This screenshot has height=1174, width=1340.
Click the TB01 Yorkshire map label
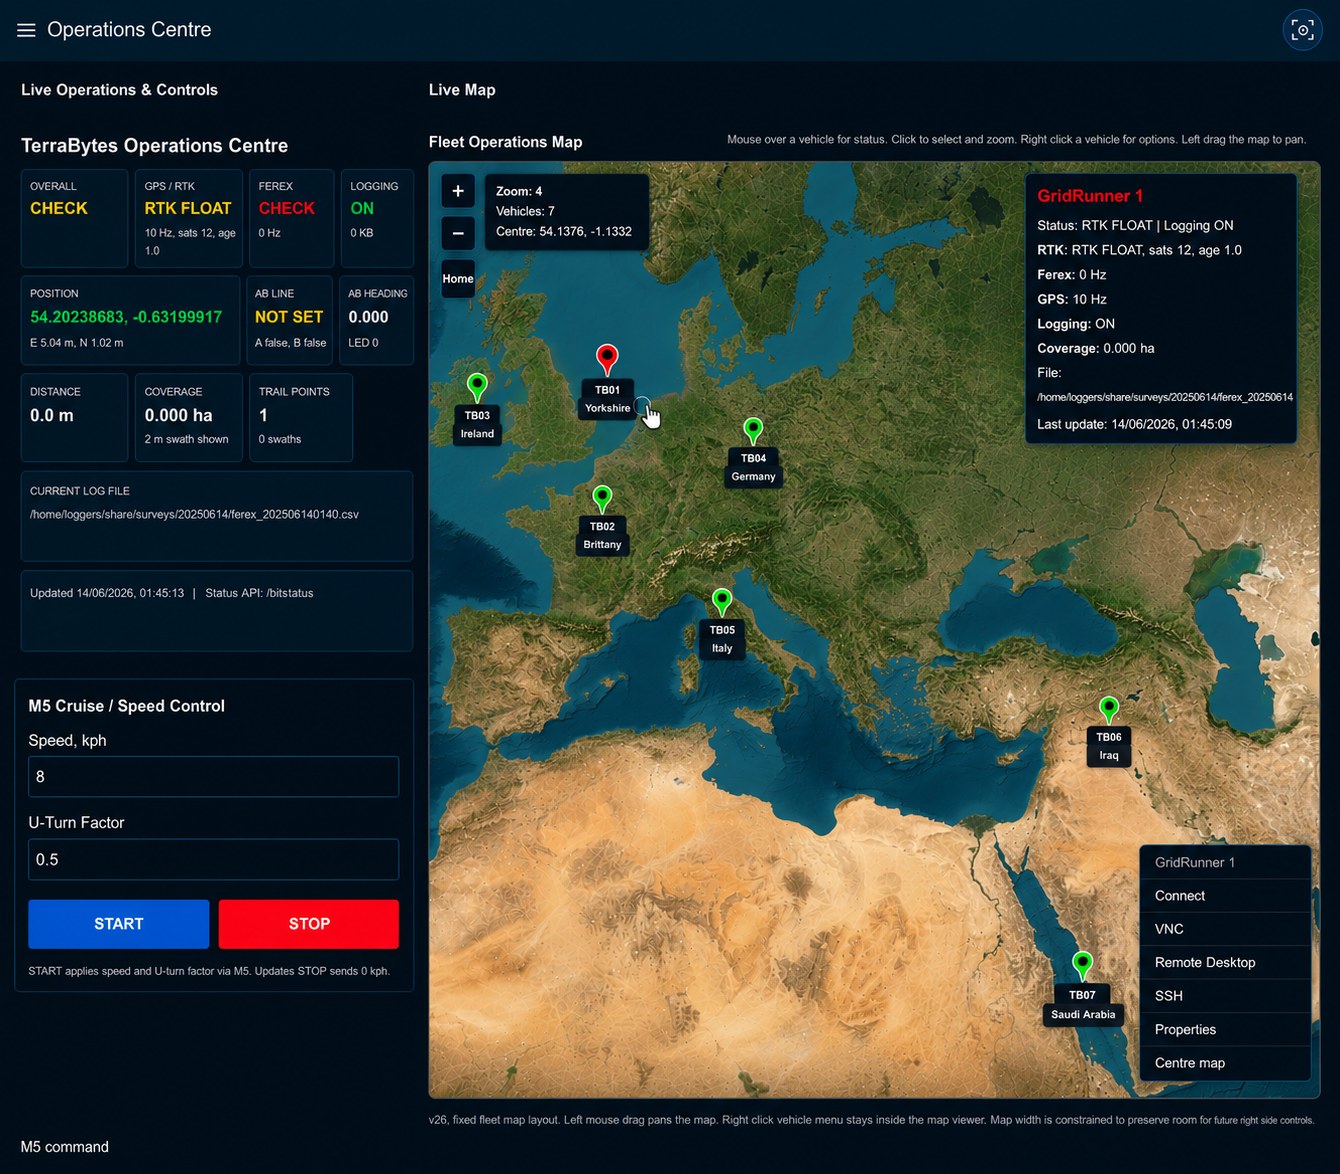pyautogui.click(x=607, y=399)
